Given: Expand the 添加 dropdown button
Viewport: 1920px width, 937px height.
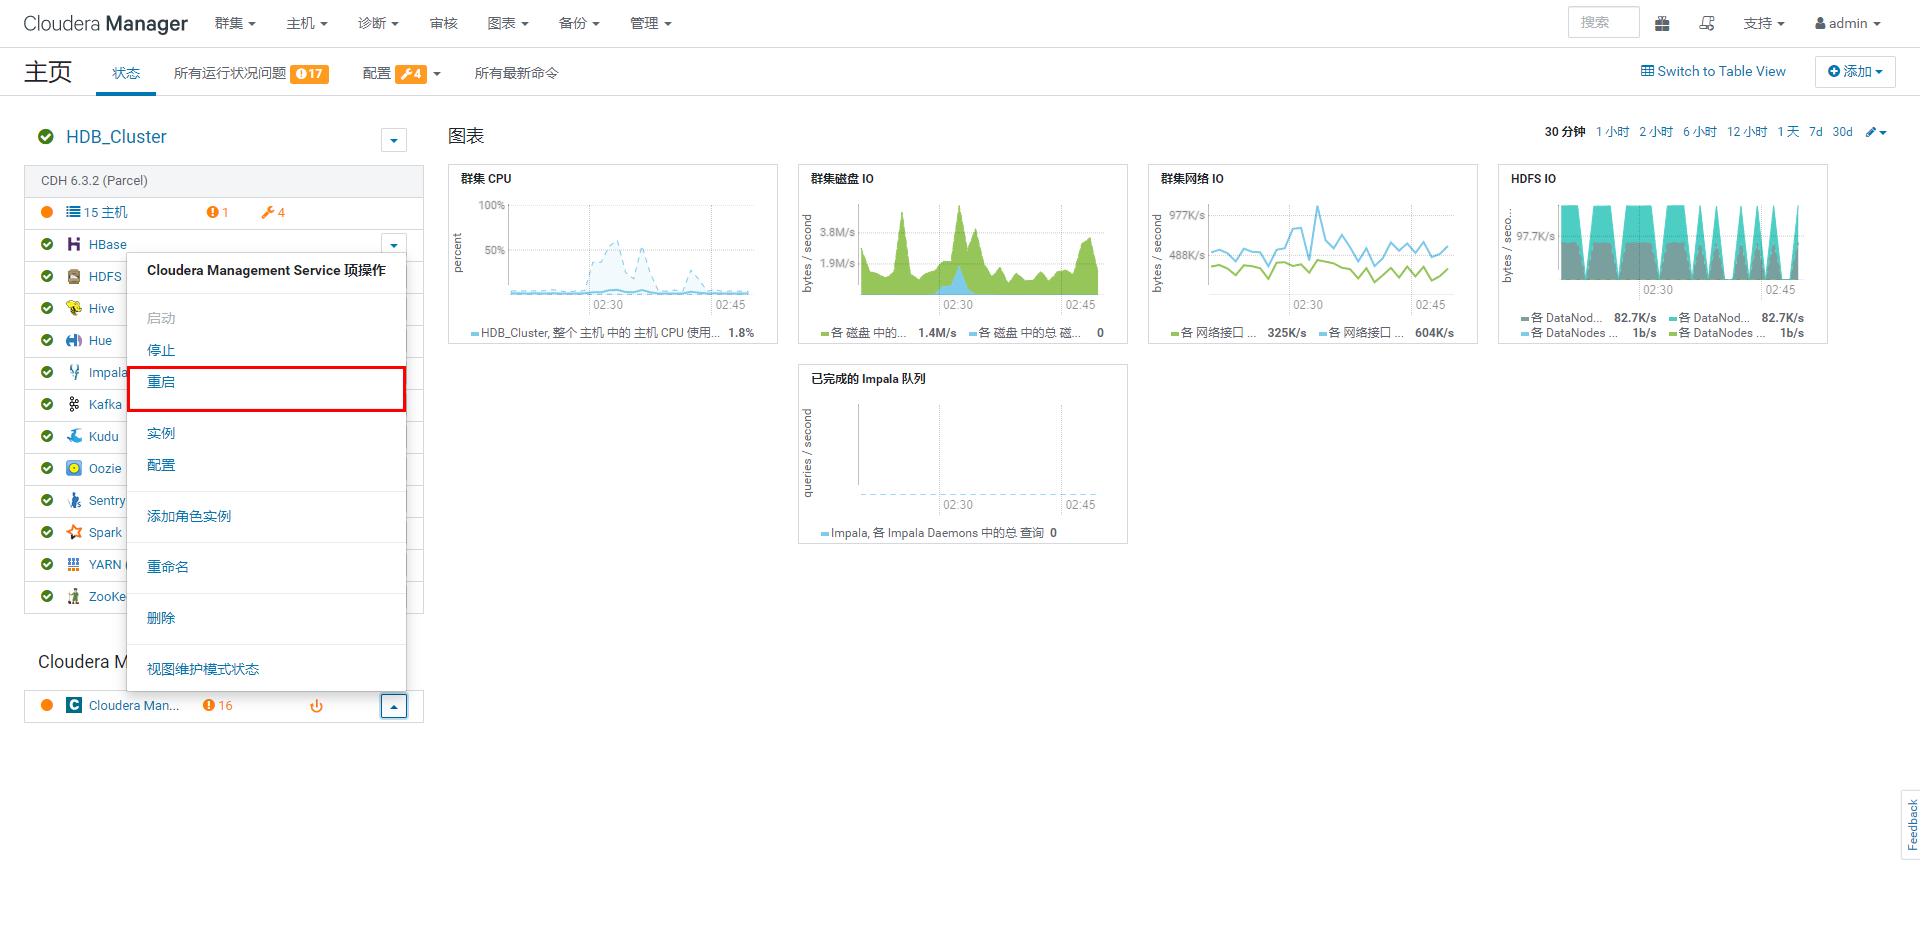Looking at the screenshot, I should click(x=1855, y=71).
